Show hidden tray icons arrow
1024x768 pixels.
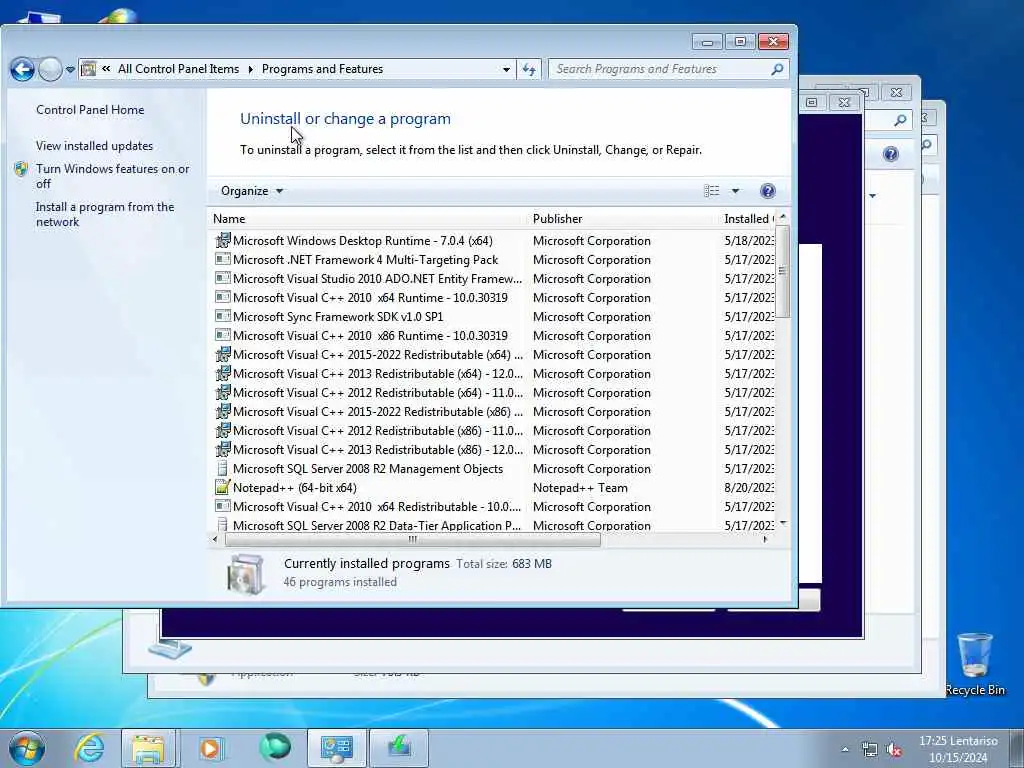pyautogui.click(x=845, y=749)
